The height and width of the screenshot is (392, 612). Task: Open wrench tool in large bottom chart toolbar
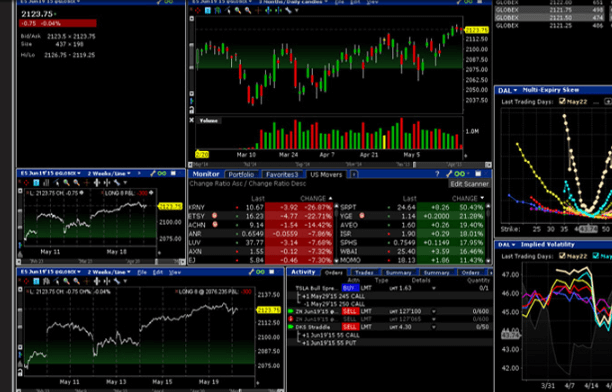(117, 281)
